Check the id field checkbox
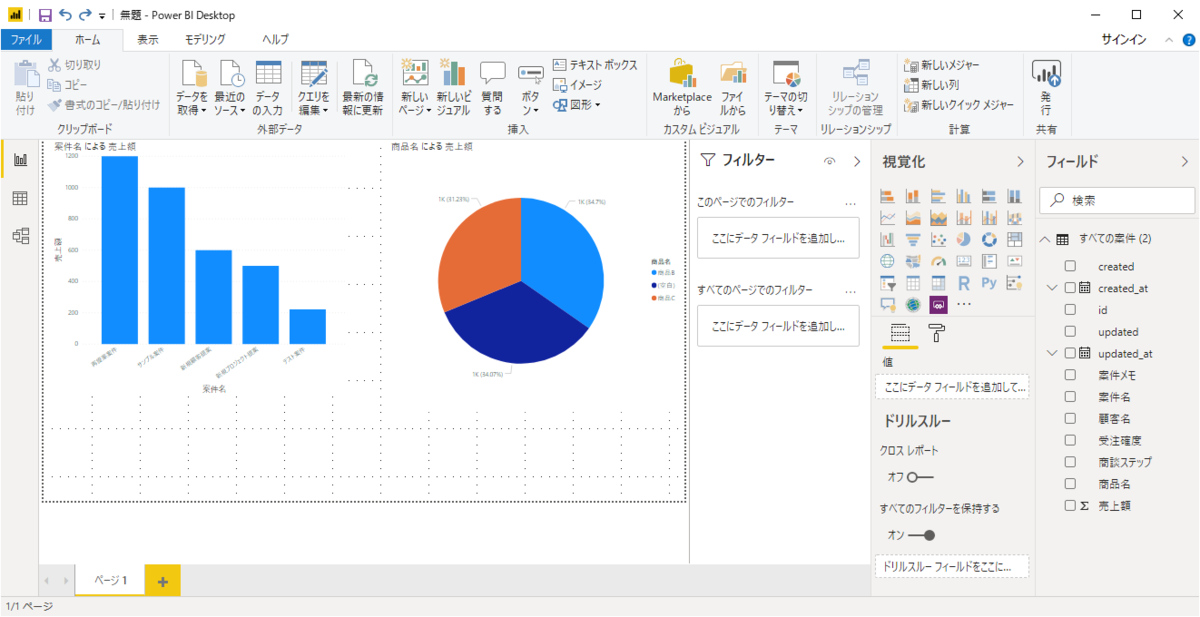Screen dimensions: 1200x617 (1070, 310)
